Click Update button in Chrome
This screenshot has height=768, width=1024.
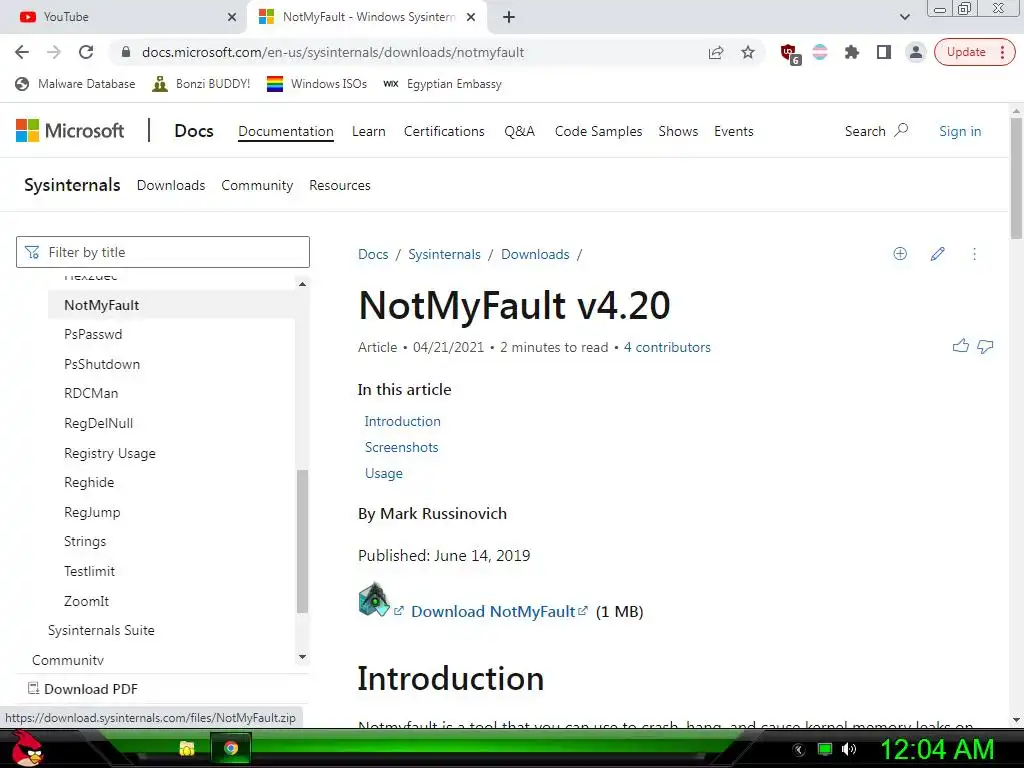[x=974, y=52]
